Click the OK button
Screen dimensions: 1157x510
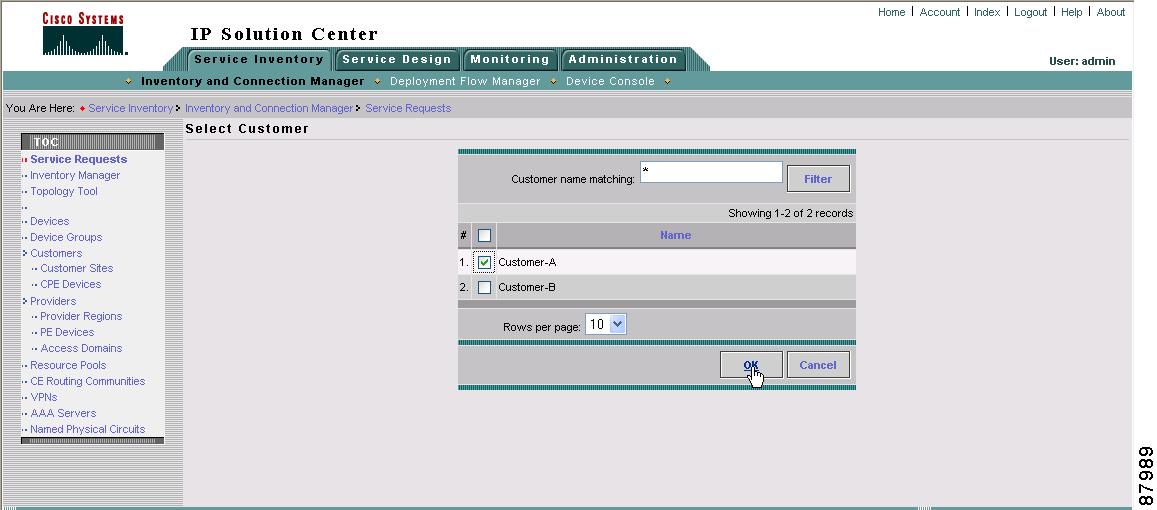[x=751, y=365]
